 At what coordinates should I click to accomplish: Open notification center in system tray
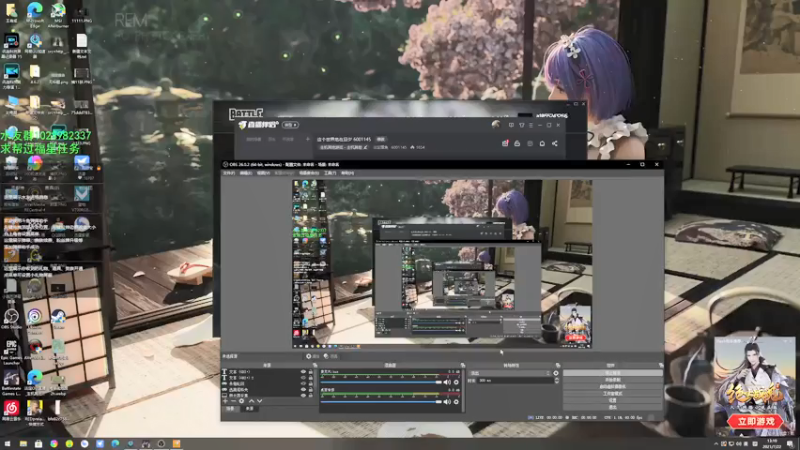pos(790,444)
